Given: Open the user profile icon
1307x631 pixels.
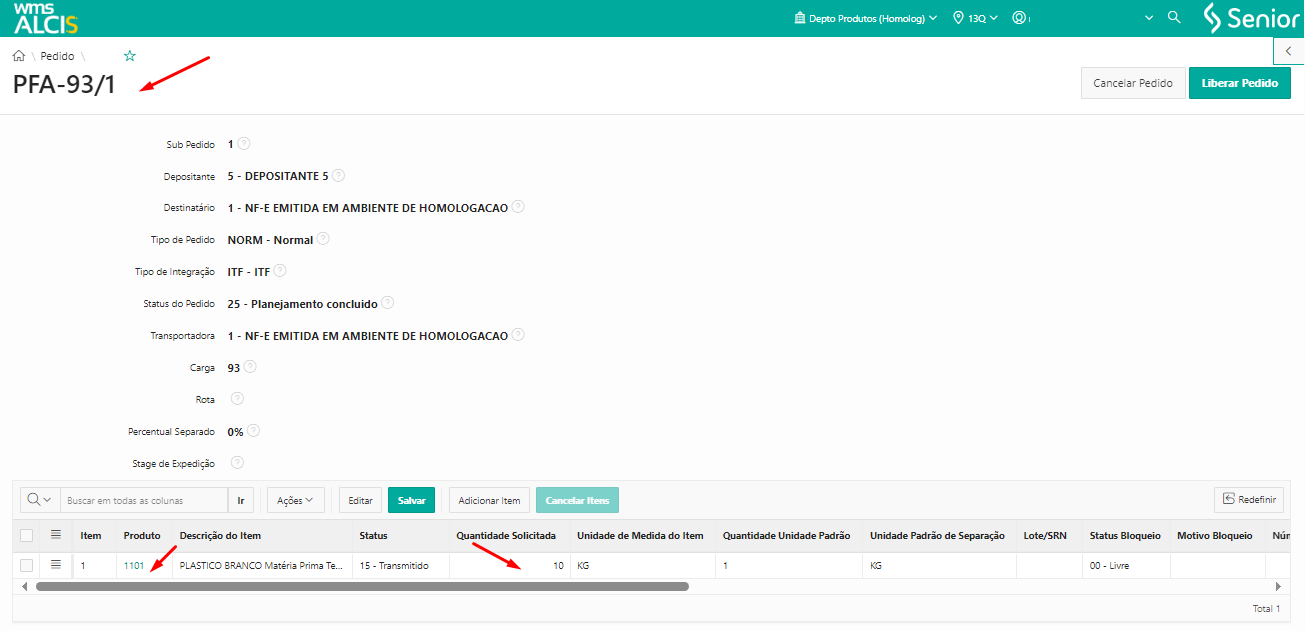Looking at the screenshot, I should pos(1019,18).
